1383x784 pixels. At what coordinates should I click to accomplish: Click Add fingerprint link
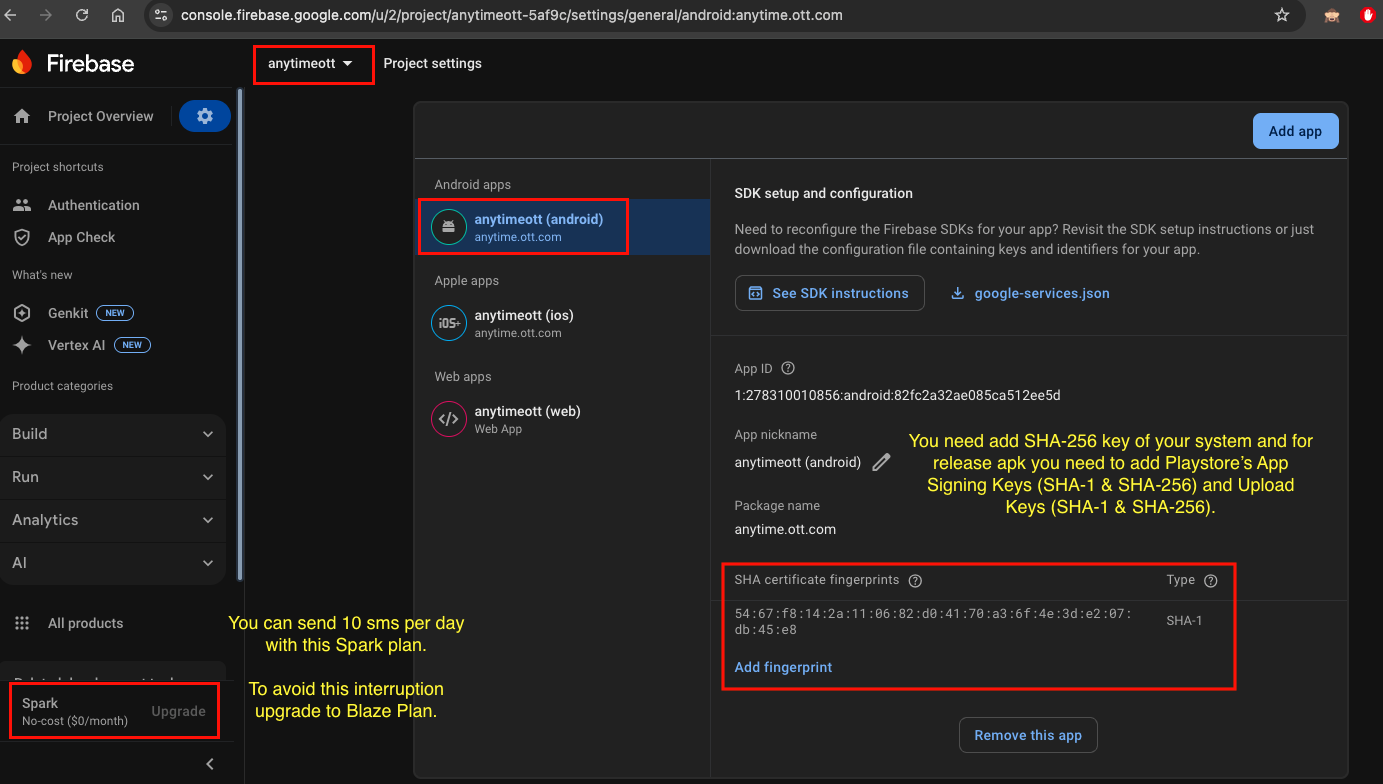(x=783, y=667)
